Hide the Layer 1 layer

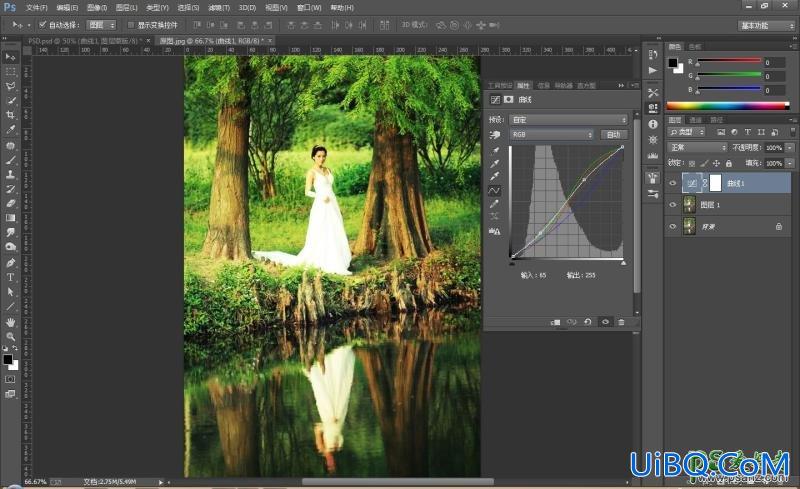pos(672,205)
